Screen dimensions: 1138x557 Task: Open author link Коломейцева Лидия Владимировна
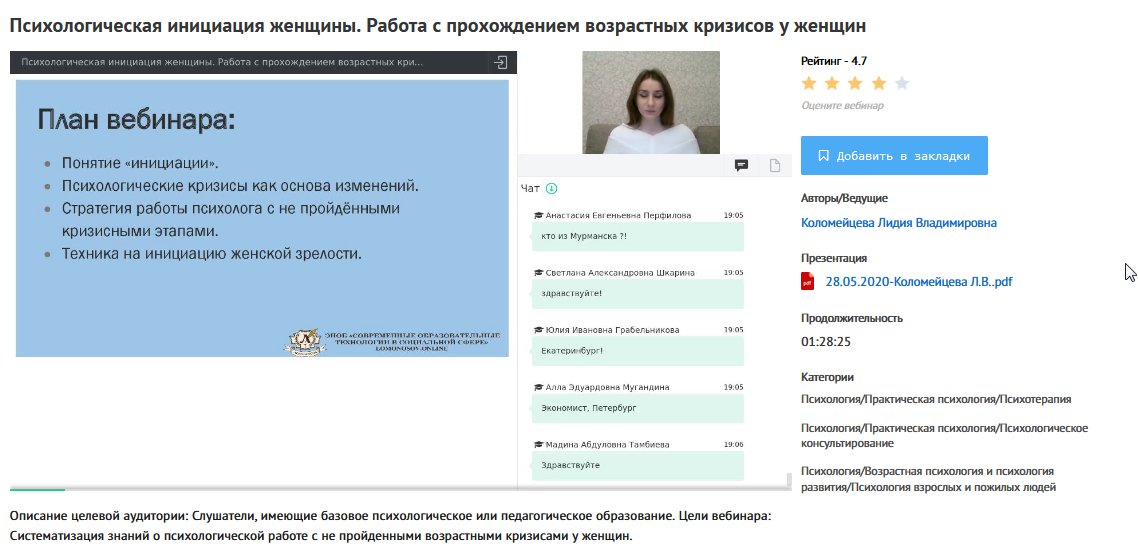pyautogui.click(x=898, y=223)
